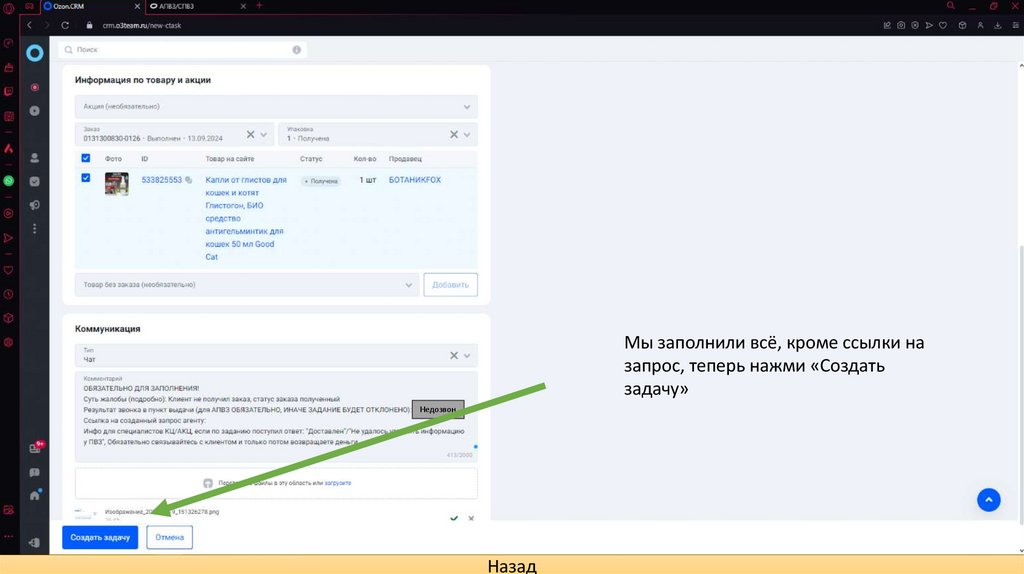Clear the selected Заказ value

pos(250,135)
